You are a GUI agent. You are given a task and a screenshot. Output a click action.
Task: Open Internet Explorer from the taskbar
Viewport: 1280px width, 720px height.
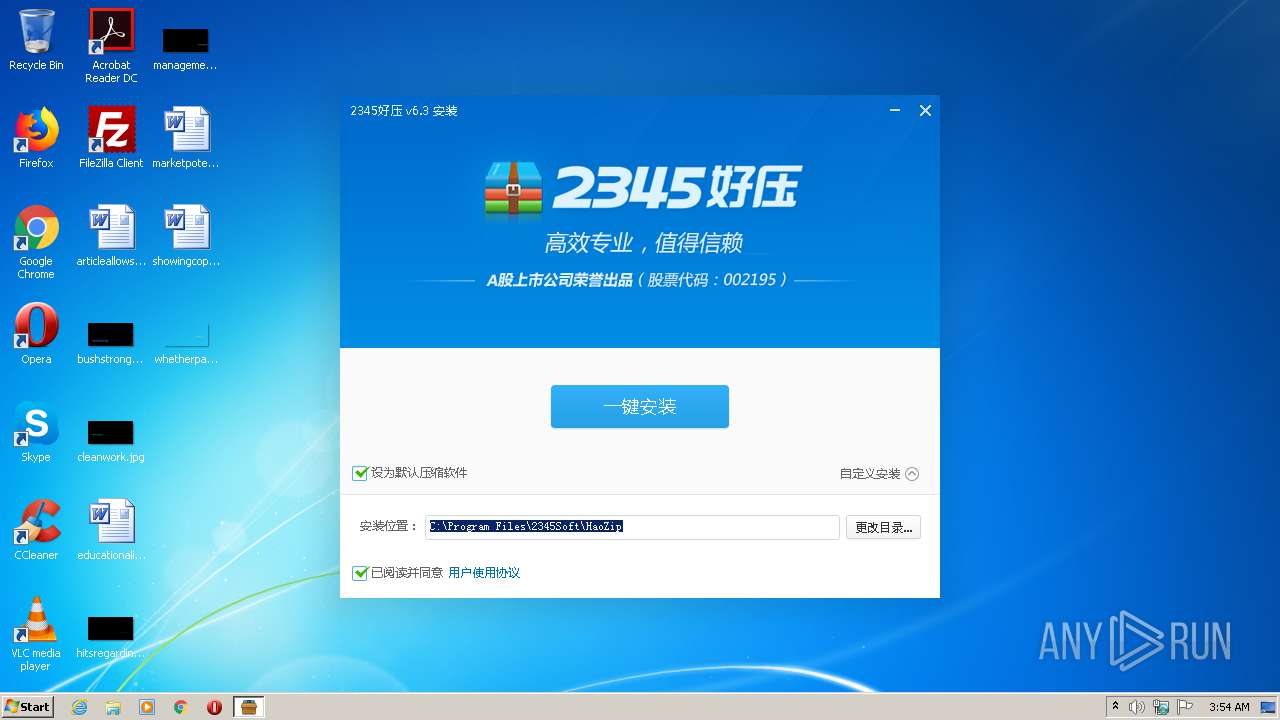[79, 707]
